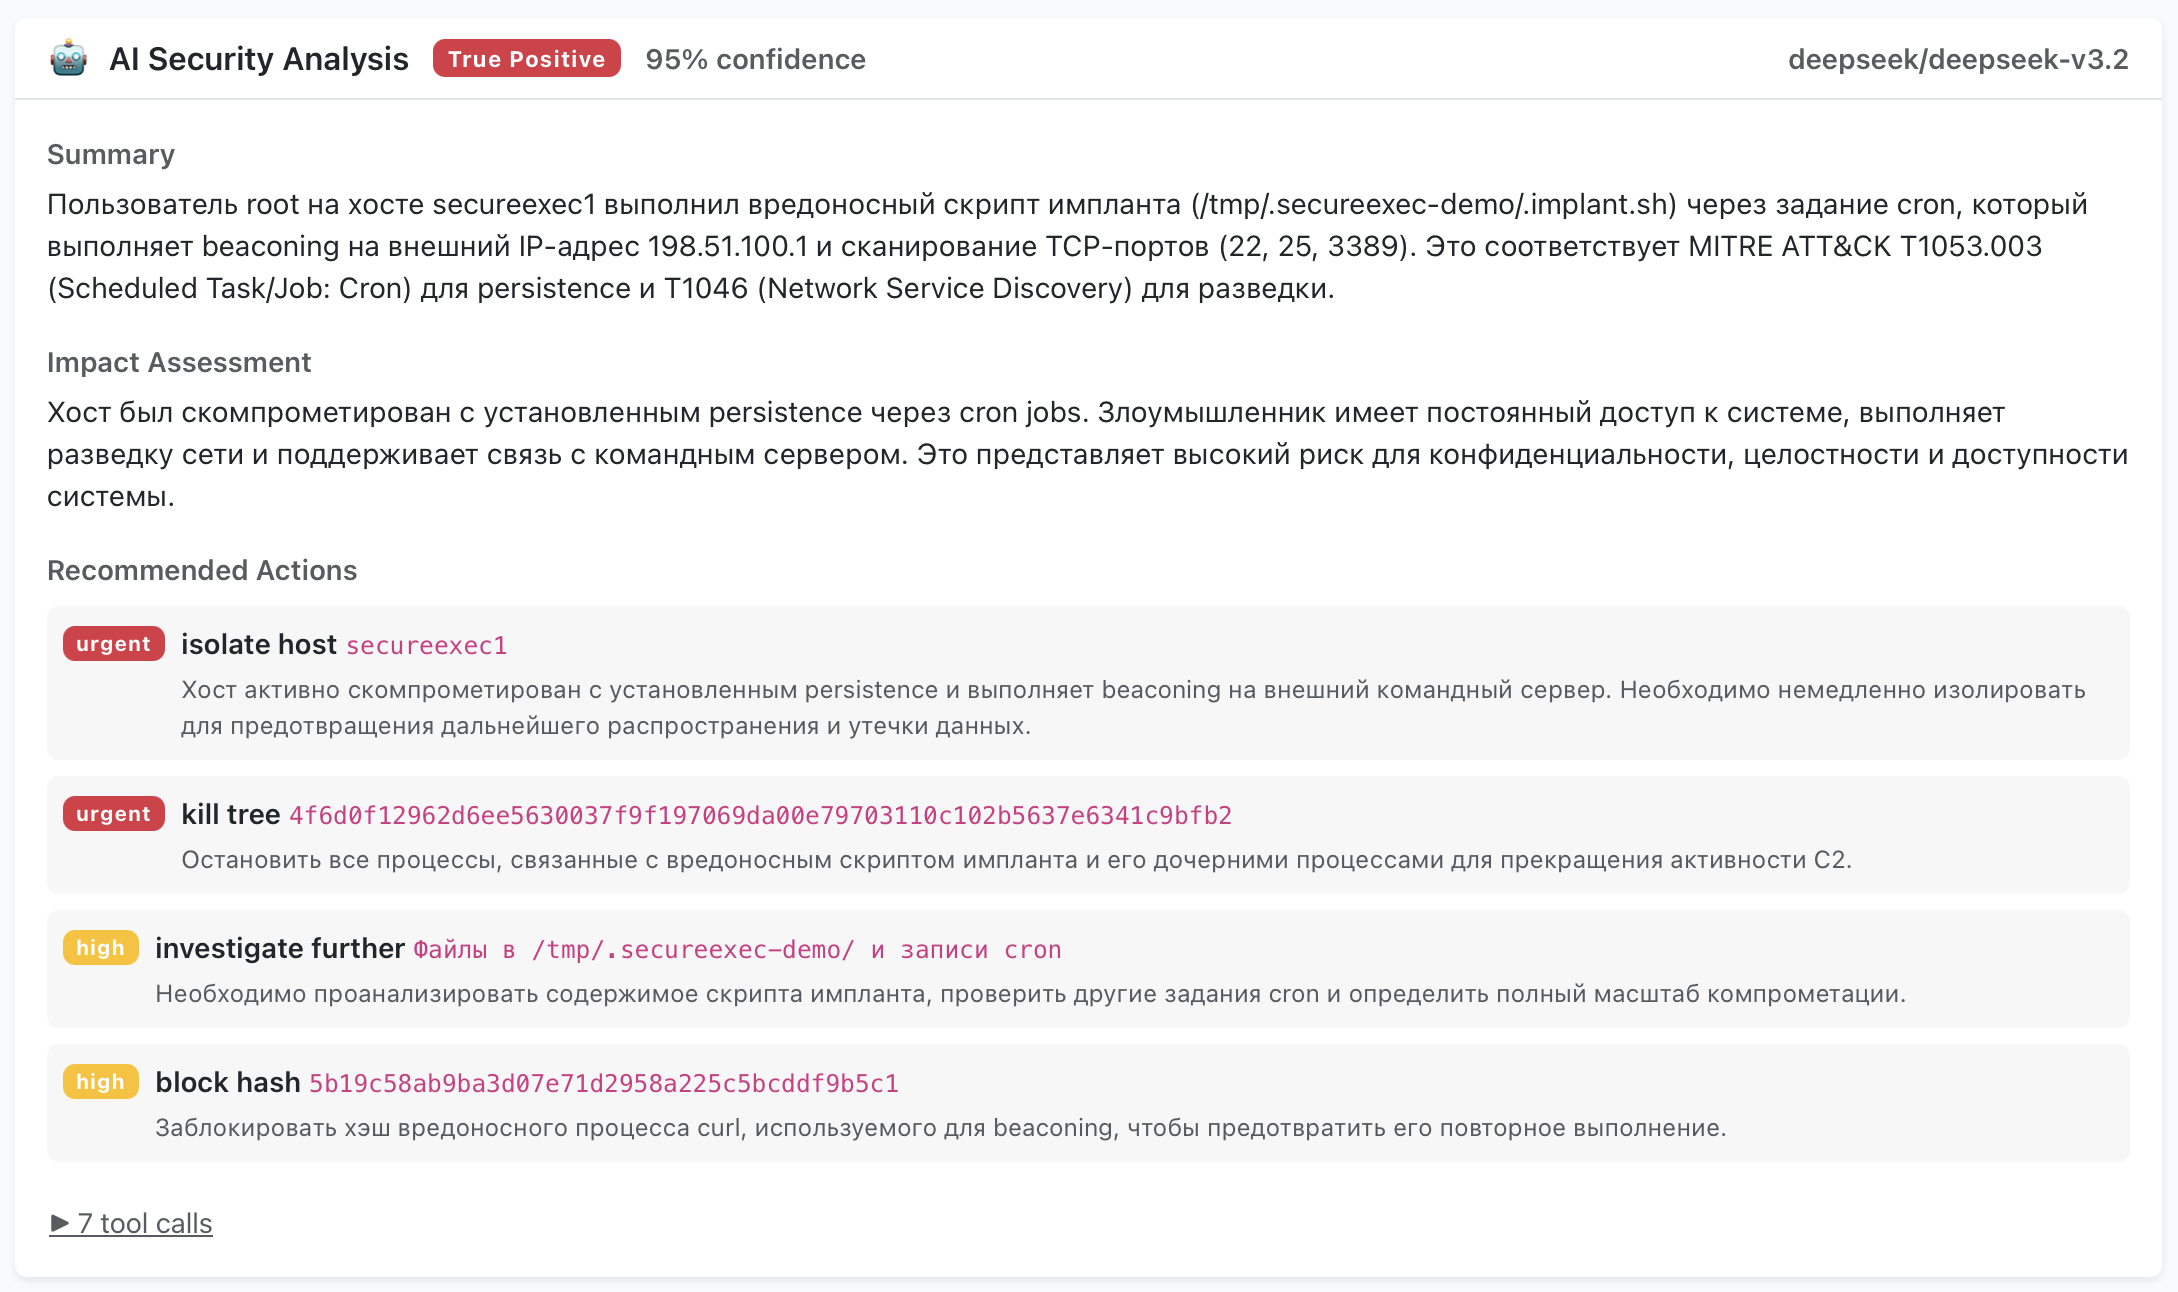The image size is (2178, 1292).
Task: Click the robot icon beside AI Security Analysis
Action: click(x=68, y=59)
